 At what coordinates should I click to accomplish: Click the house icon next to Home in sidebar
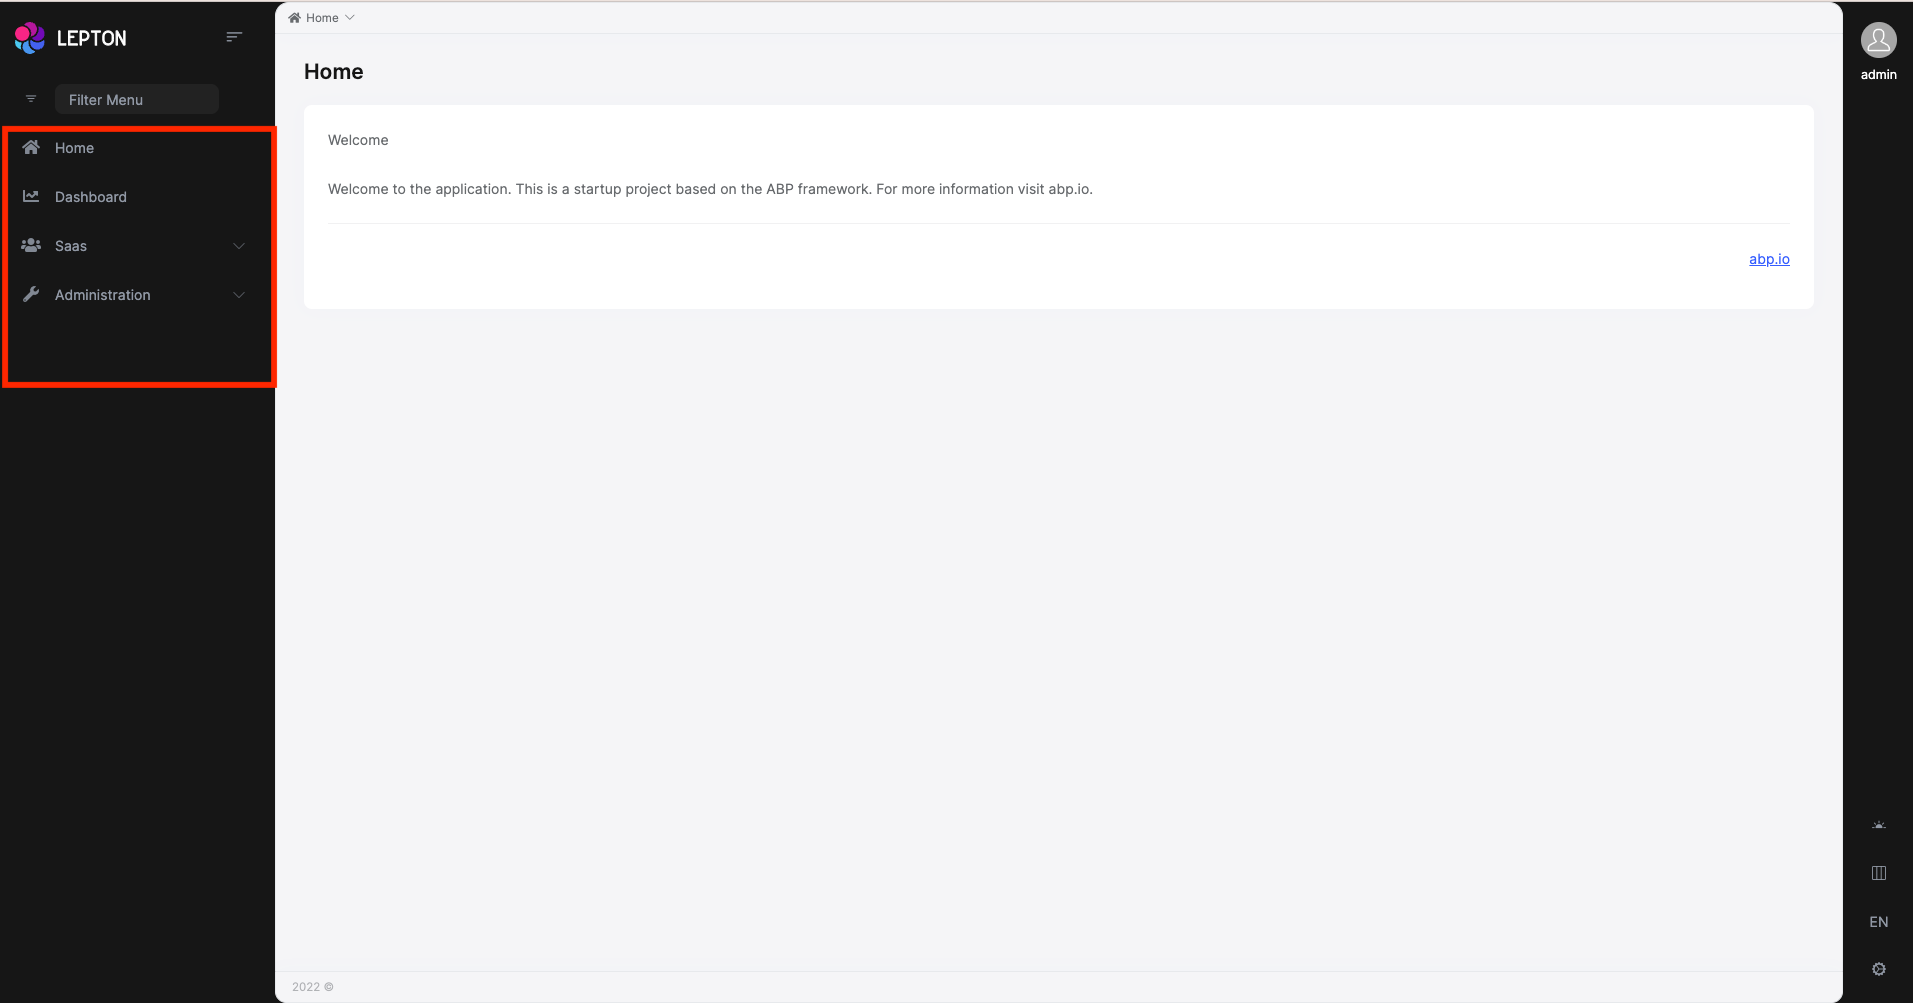(31, 147)
